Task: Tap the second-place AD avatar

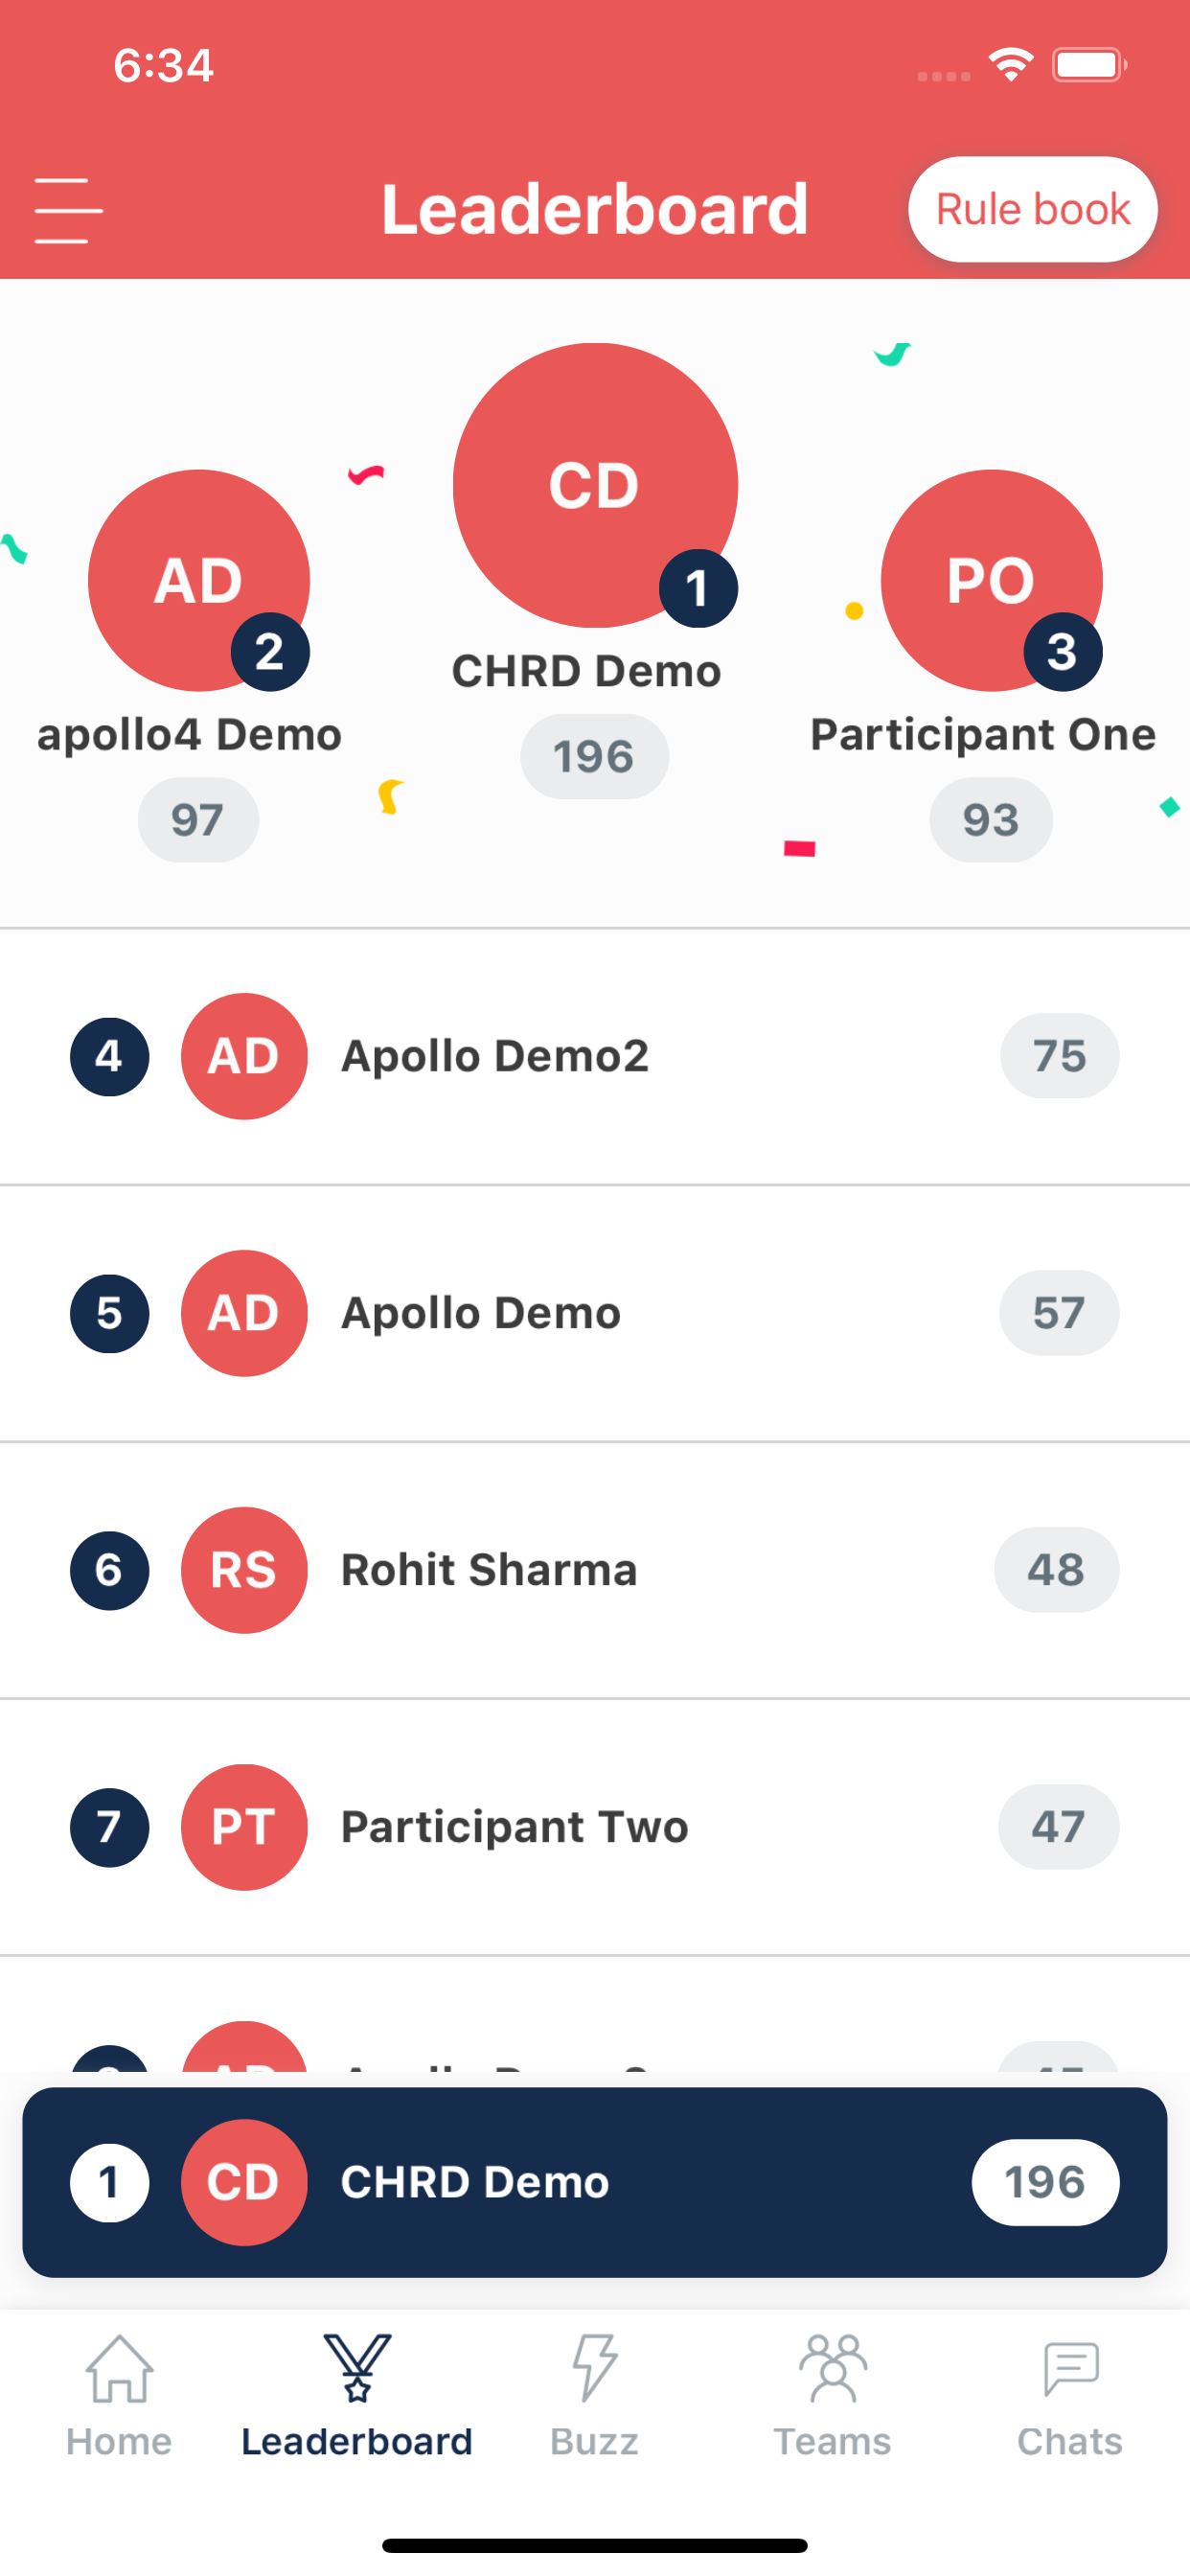Action: 198,580
